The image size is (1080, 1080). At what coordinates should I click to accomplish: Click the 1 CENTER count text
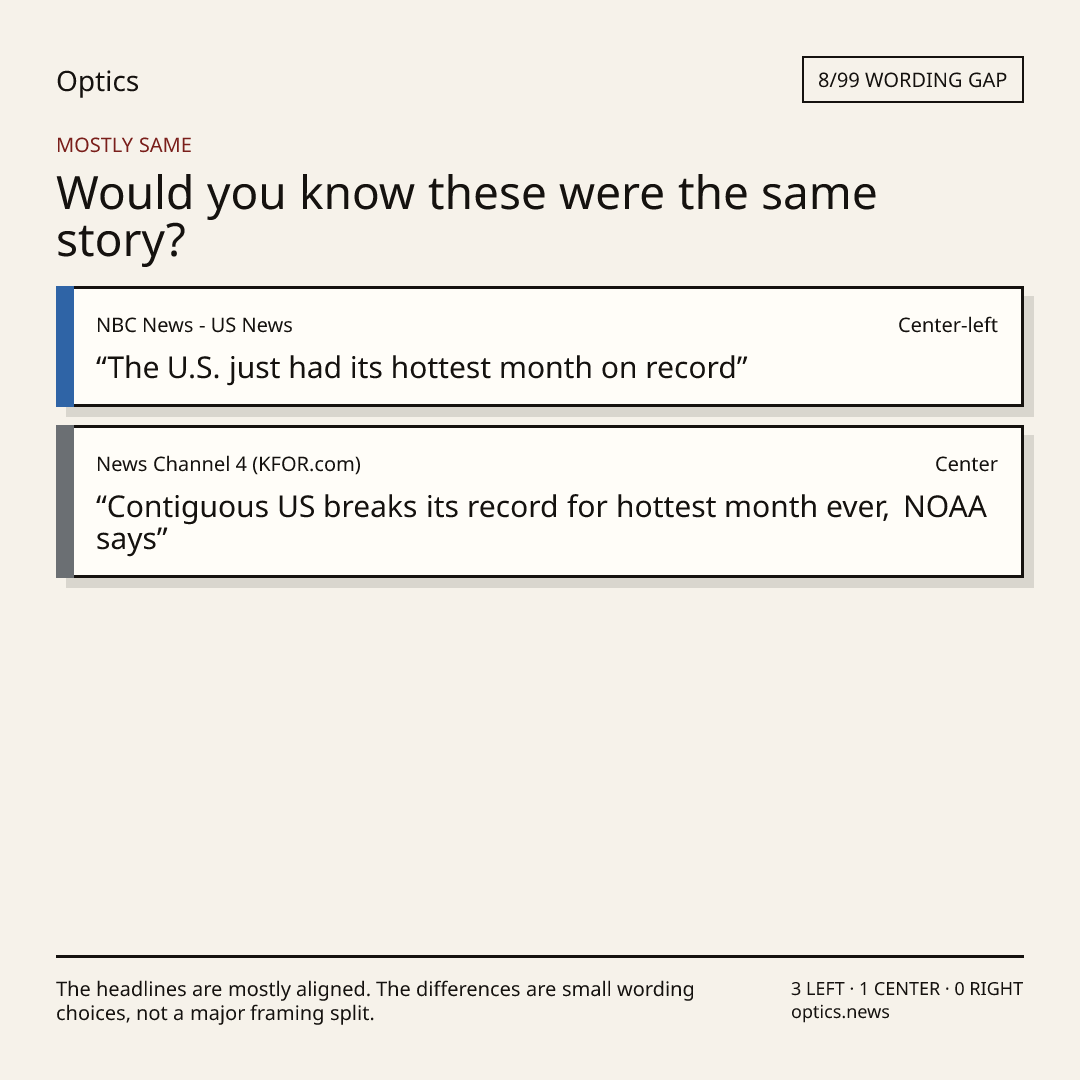click(x=899, y=989)
